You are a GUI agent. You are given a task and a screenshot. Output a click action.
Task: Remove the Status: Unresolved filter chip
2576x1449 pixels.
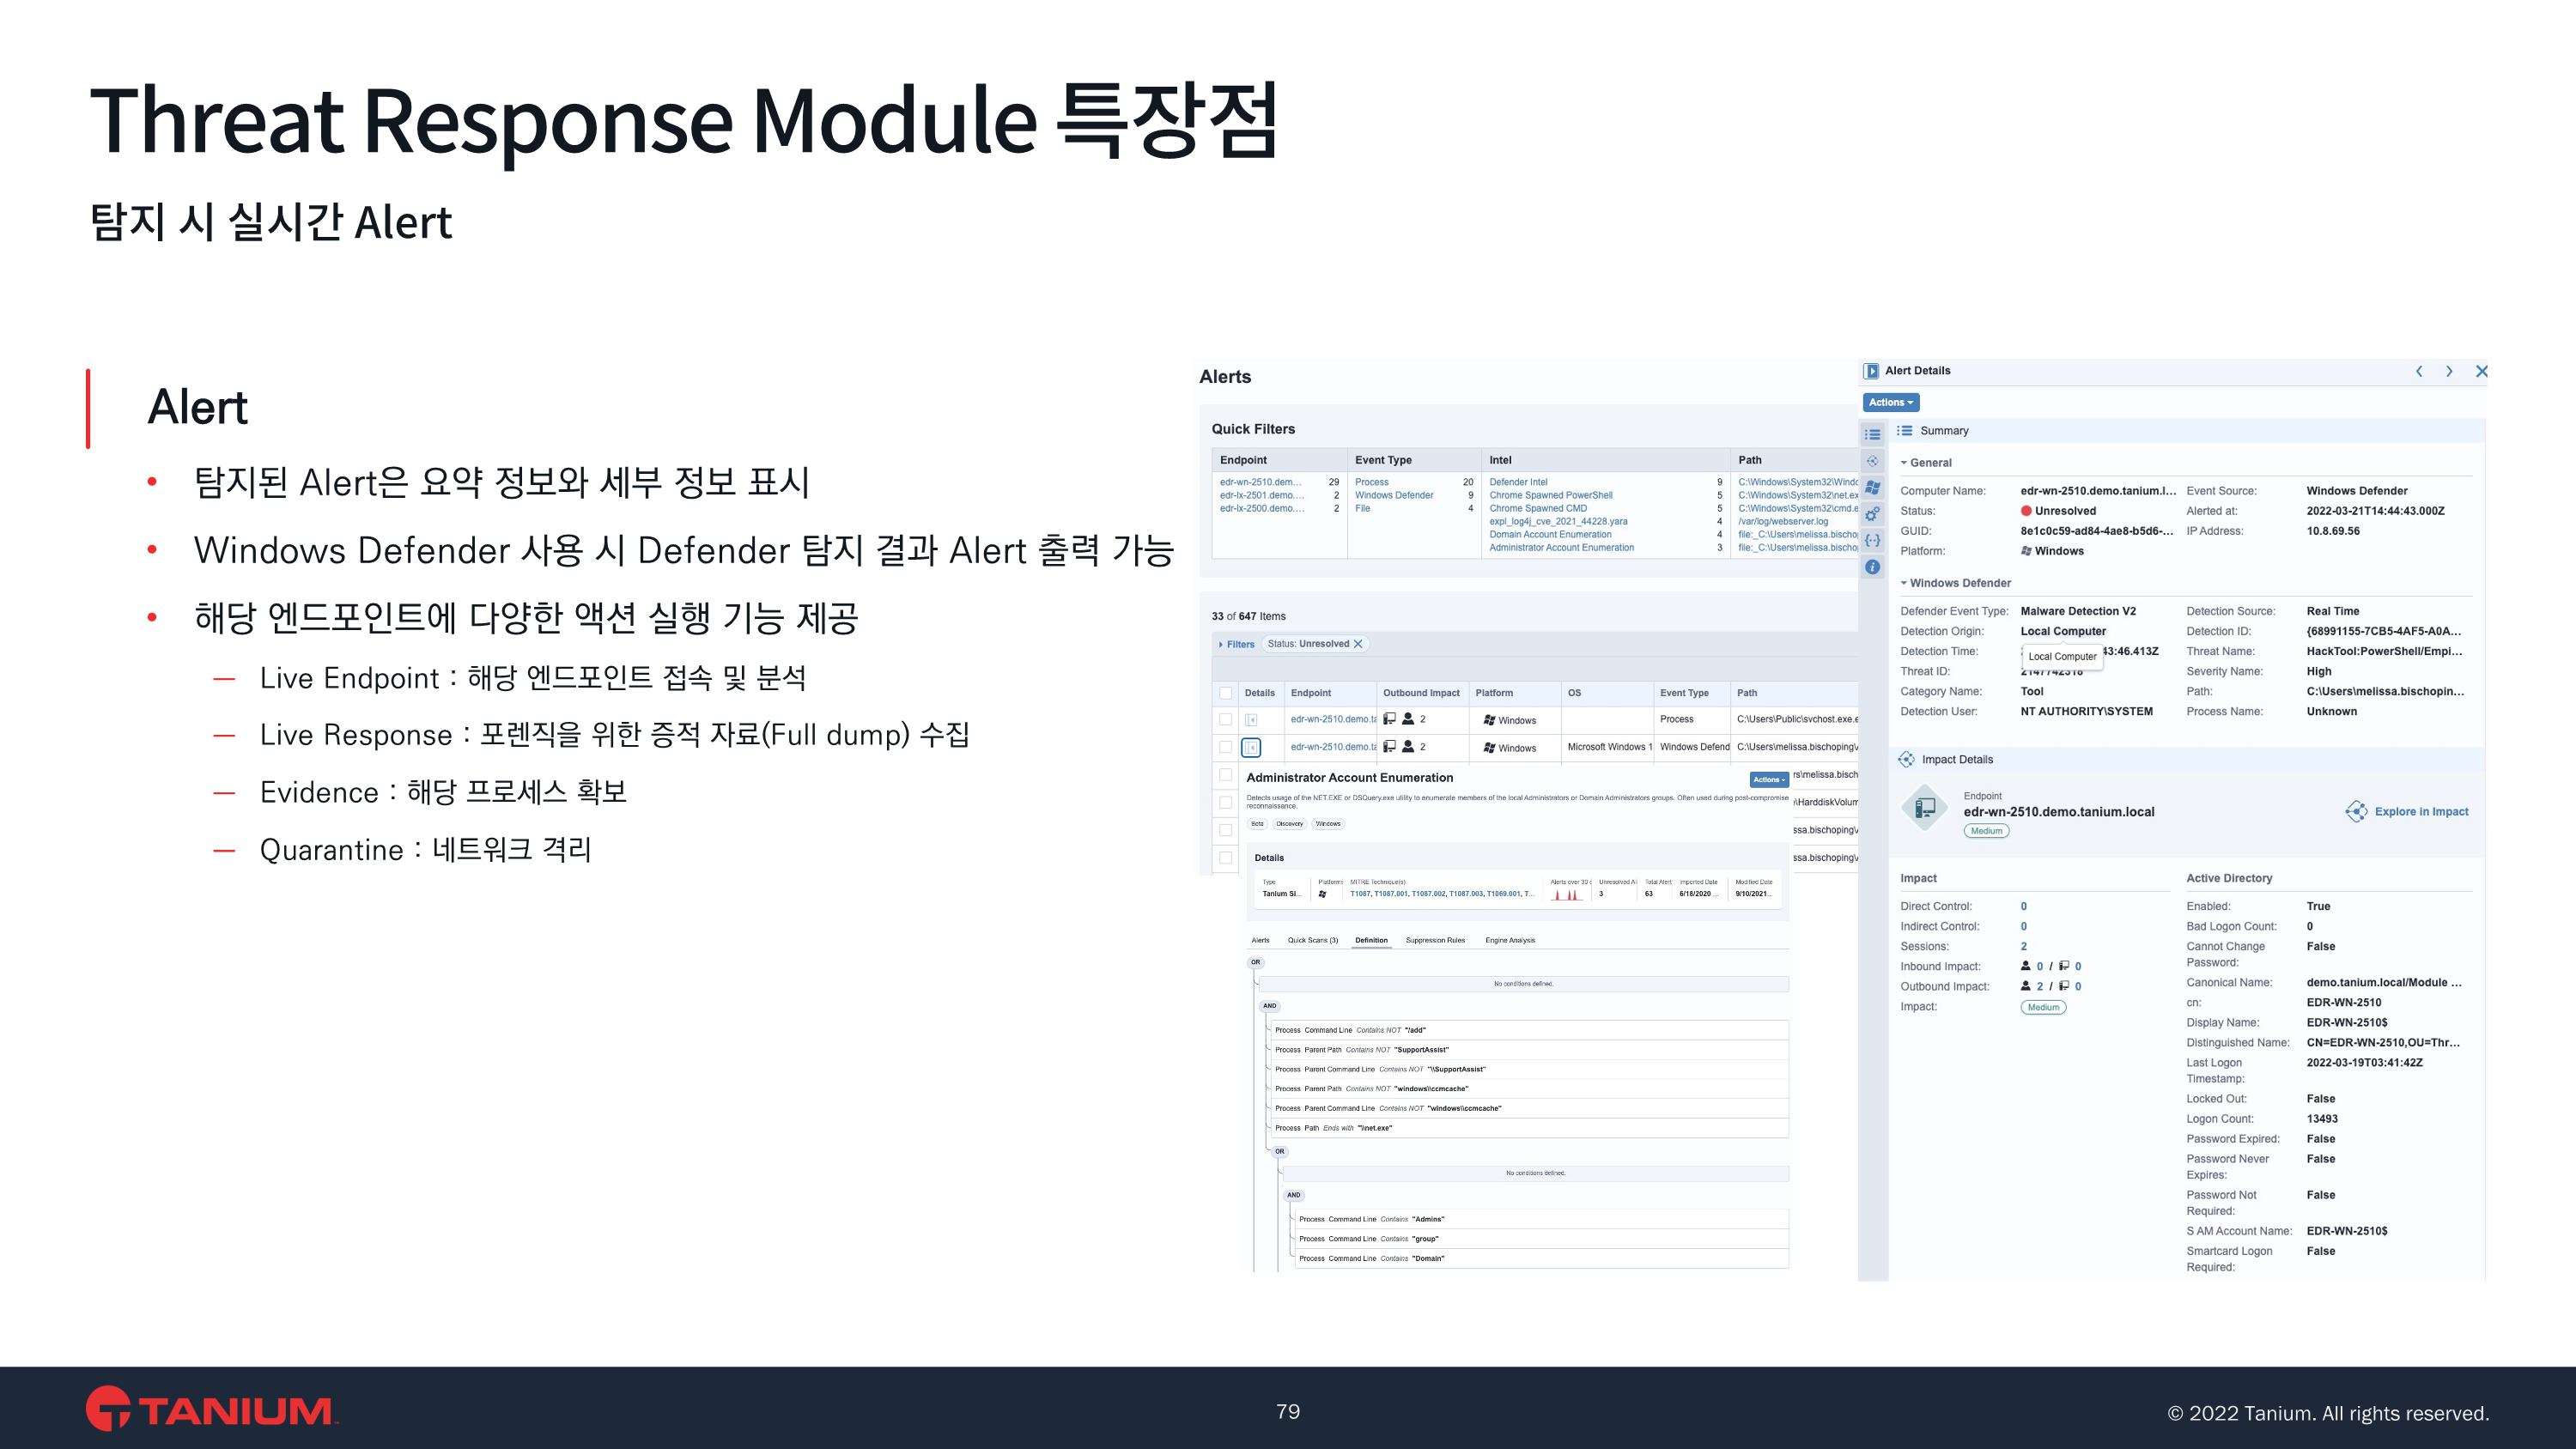[x=1358, y=644]
